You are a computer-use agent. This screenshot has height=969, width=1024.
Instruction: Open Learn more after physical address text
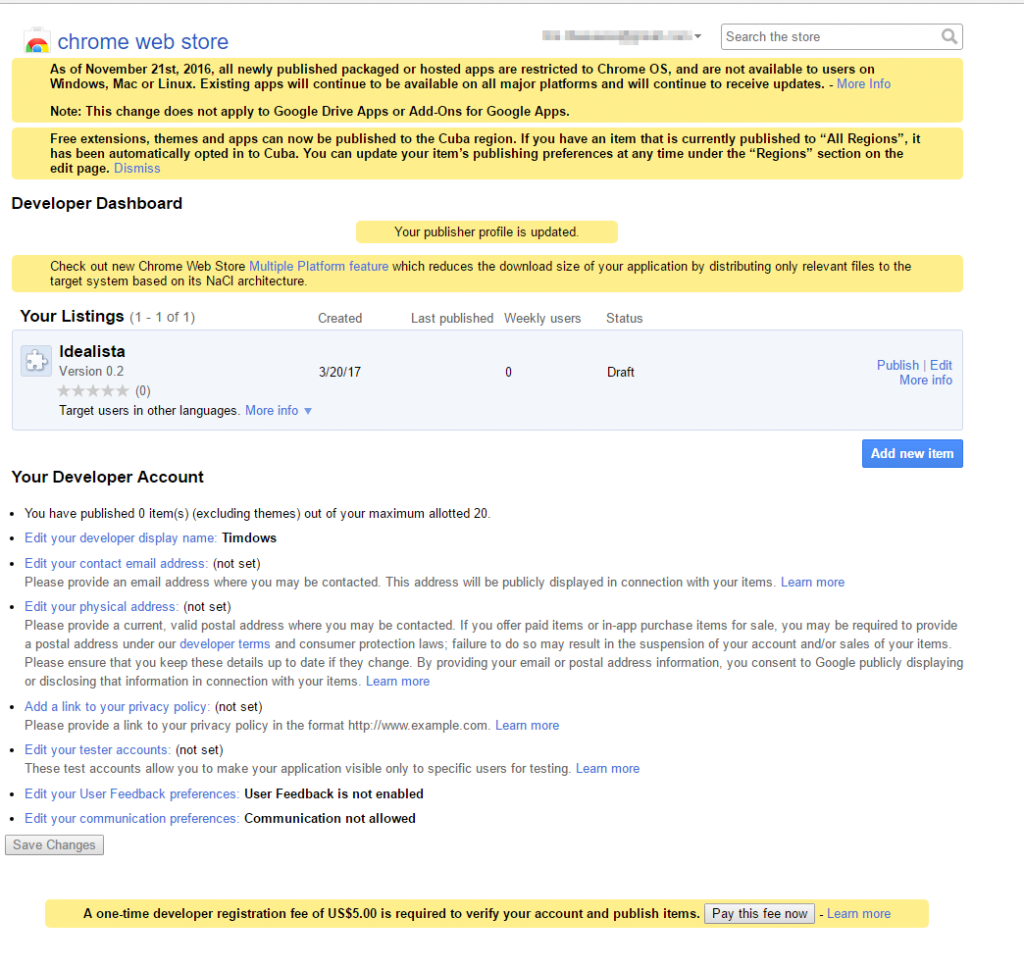[x=398, y=682]
